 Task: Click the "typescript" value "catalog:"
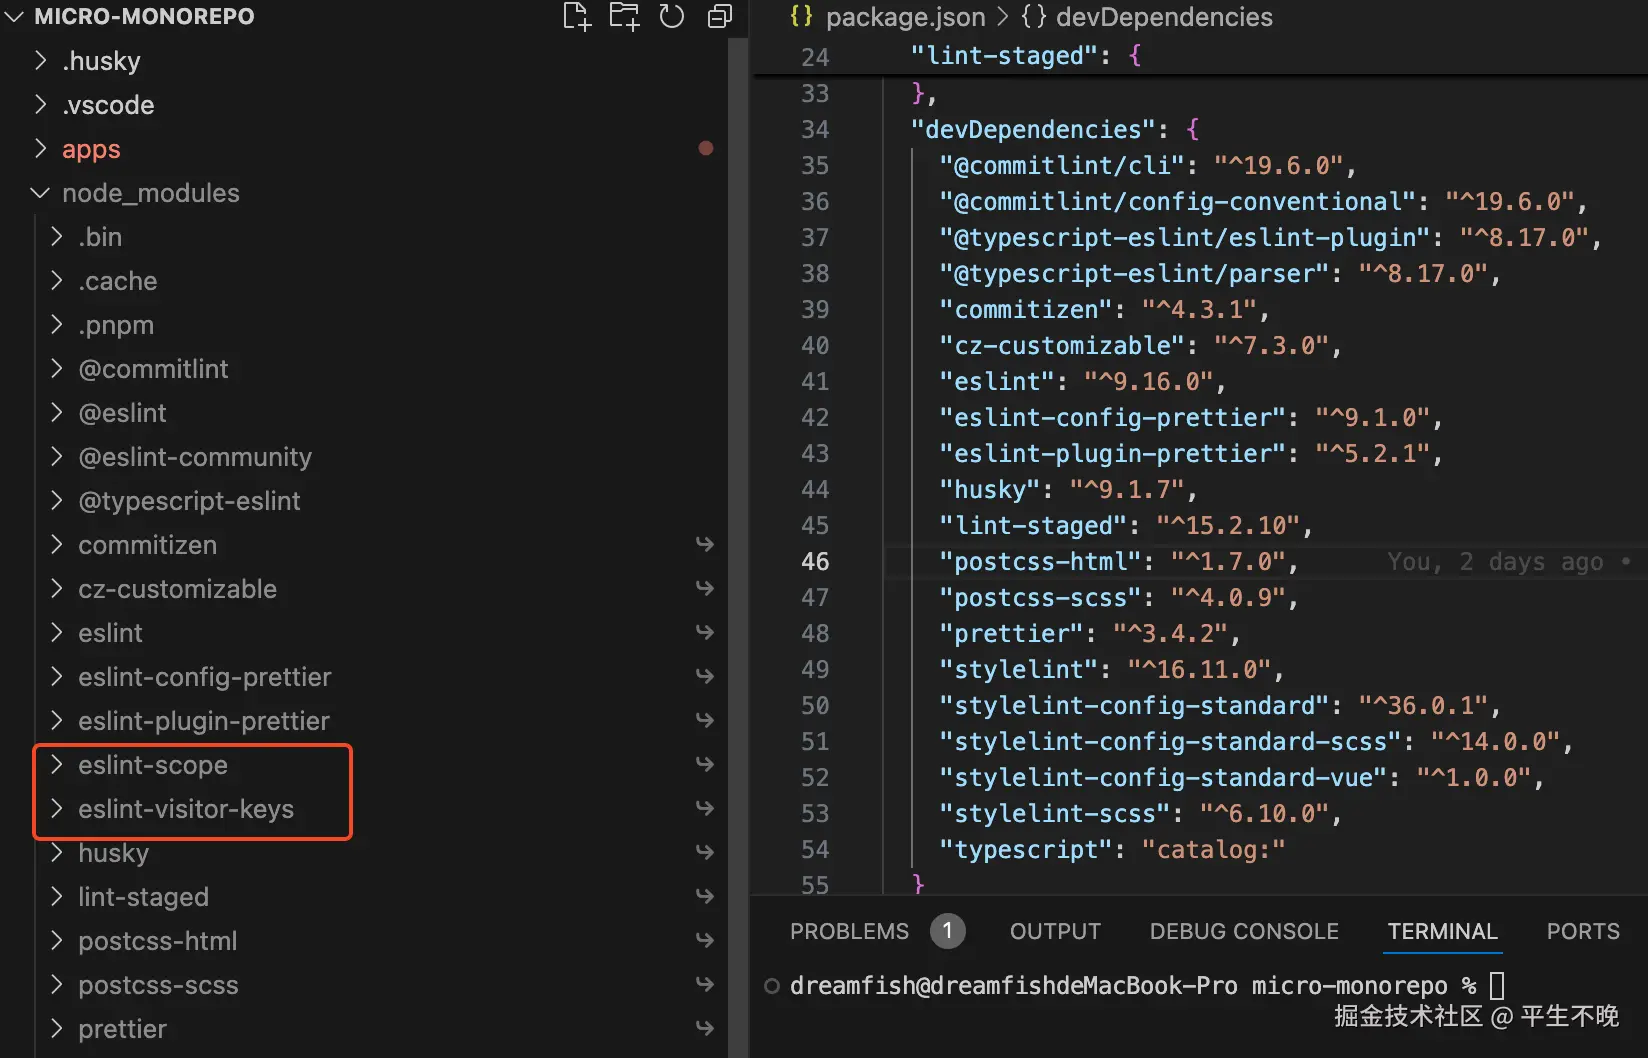tap(1213, 849)
